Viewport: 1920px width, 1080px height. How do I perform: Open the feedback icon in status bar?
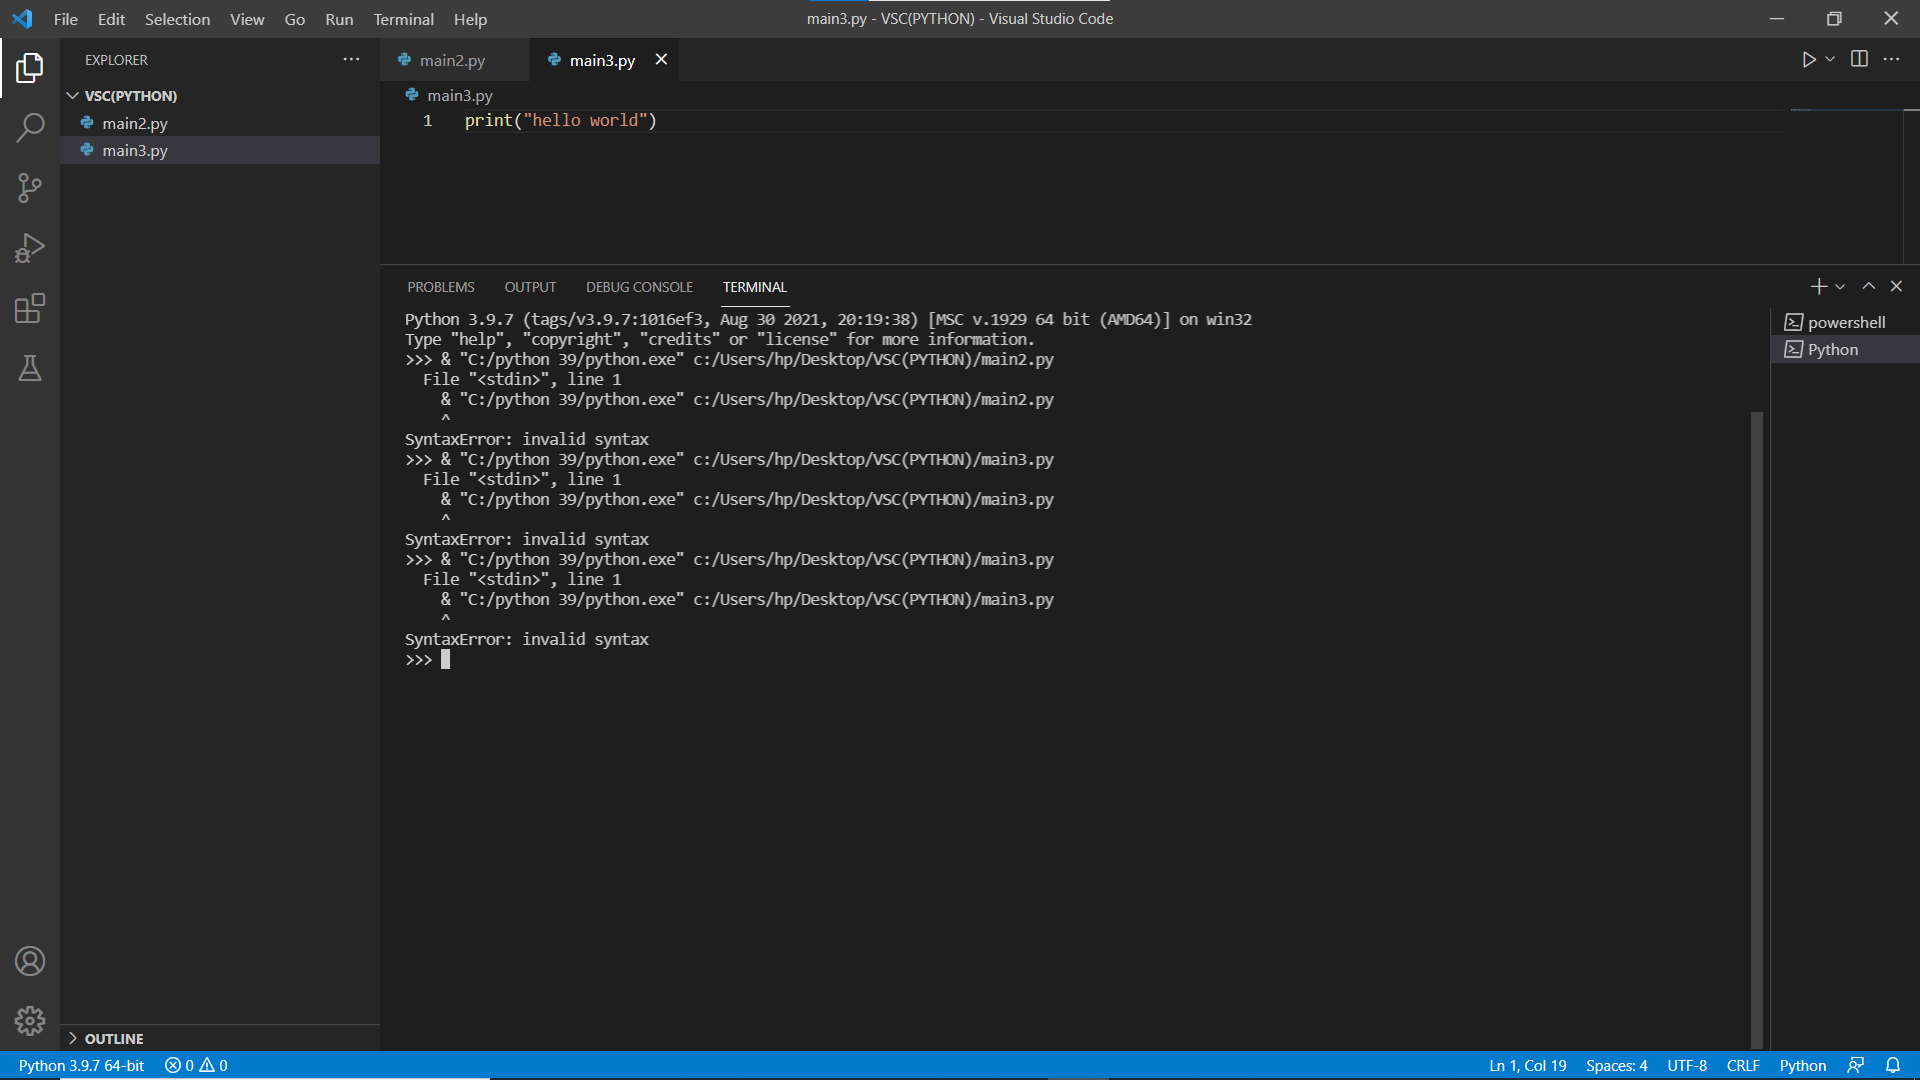[1856, 1065]
